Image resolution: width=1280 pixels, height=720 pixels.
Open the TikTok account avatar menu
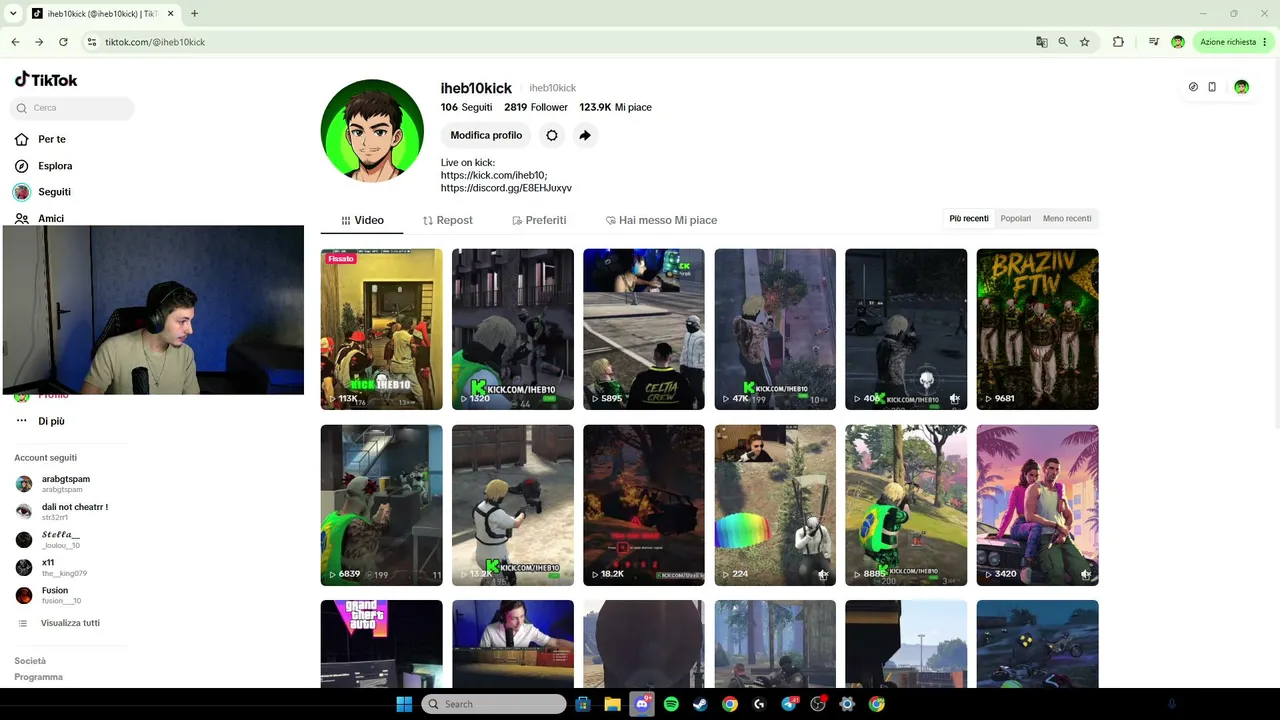1241,87
